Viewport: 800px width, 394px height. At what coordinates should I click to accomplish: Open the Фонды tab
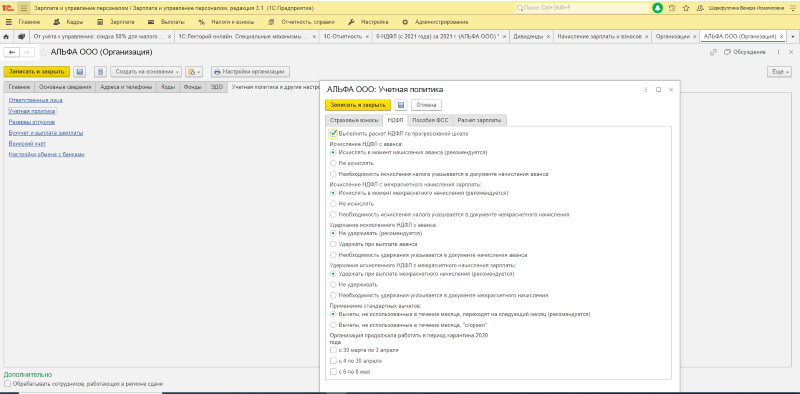pyautogui.click(x=193, y=87)
